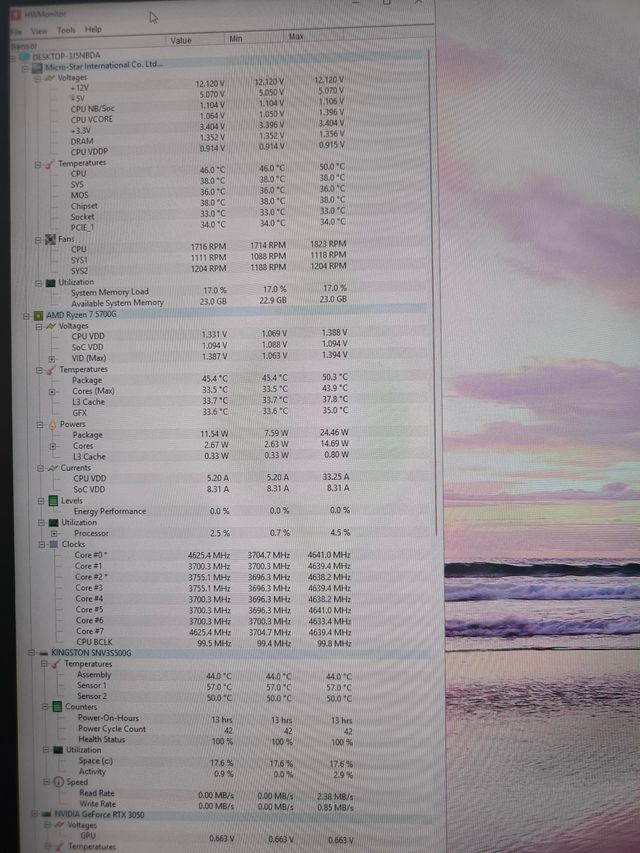640x853 pixels.
Task: Open the Help menu
Action: click(93, 29)
